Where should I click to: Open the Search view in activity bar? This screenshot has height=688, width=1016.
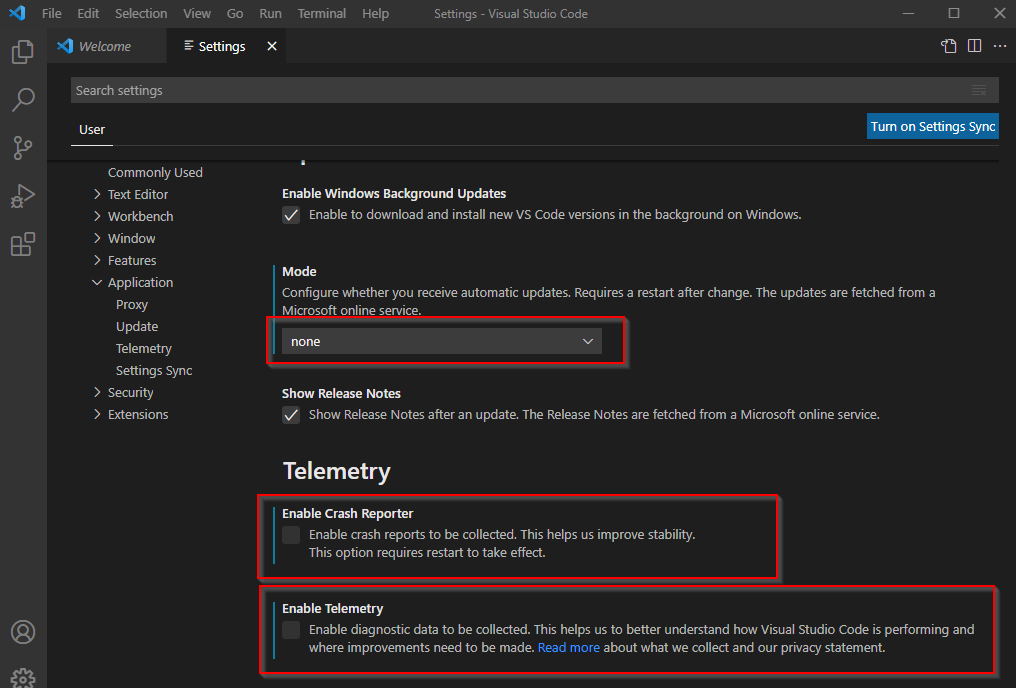(23, 100)
